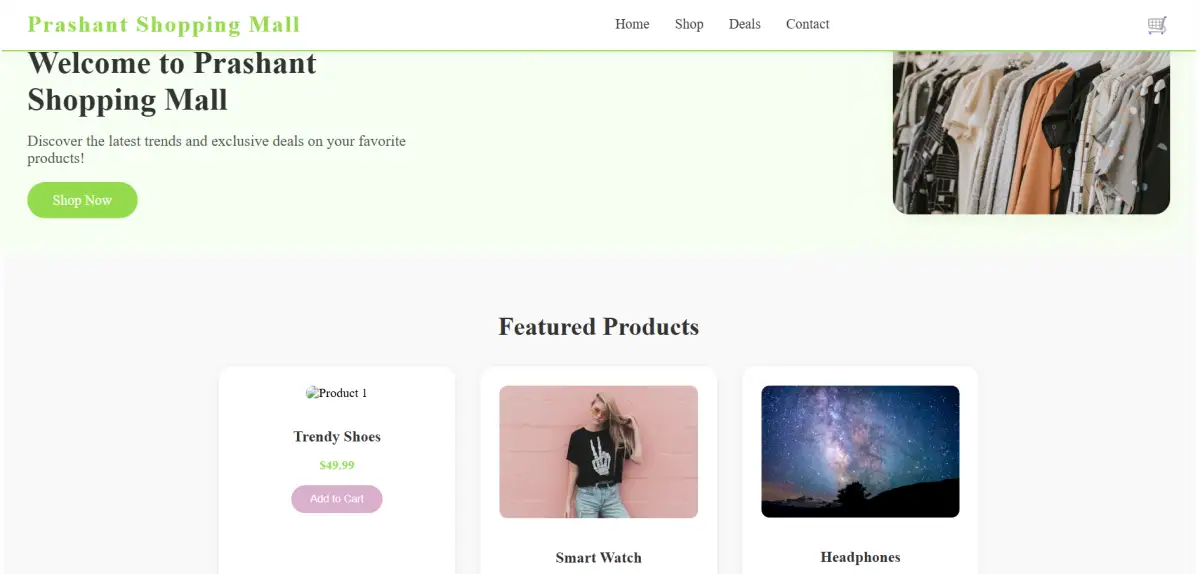The image size is (1200, 574).
Task: Open the Contact page link
Action: pyautogui.click(x=807, y=24)
